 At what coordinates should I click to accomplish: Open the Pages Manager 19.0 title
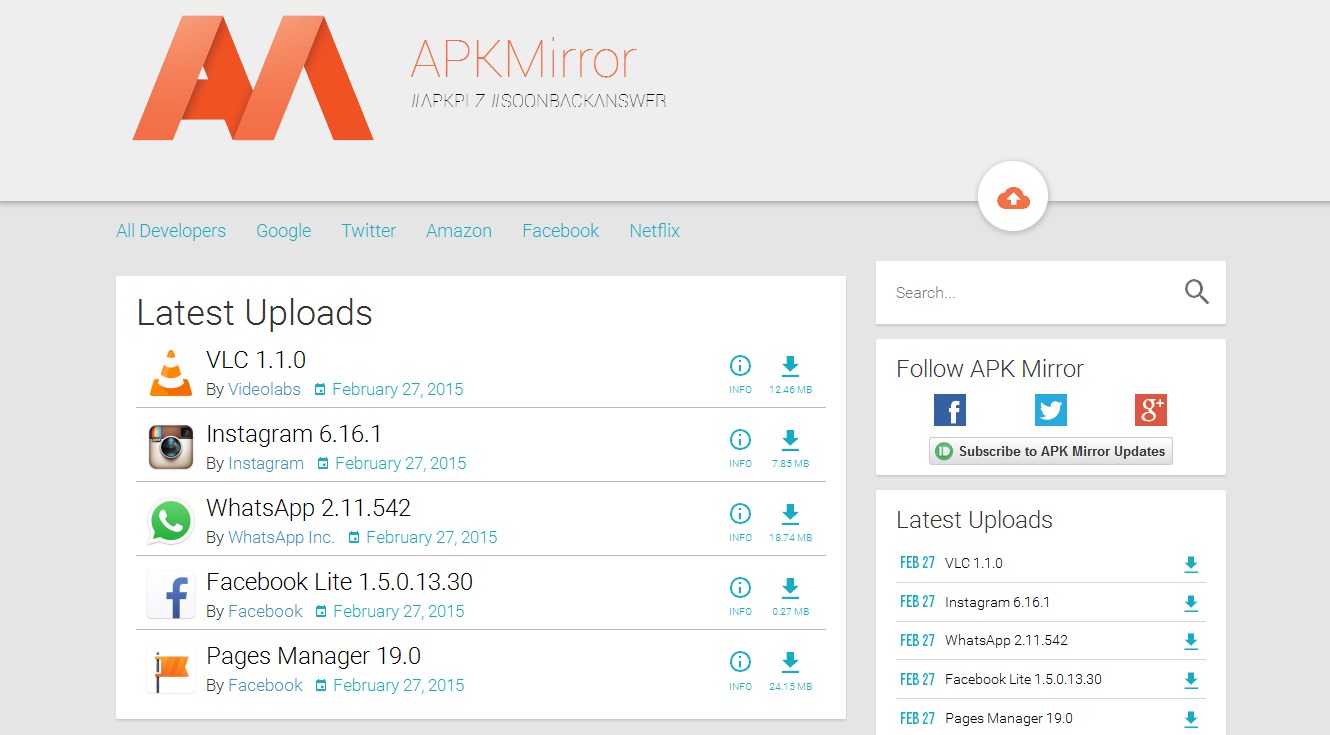pos(313,657)
